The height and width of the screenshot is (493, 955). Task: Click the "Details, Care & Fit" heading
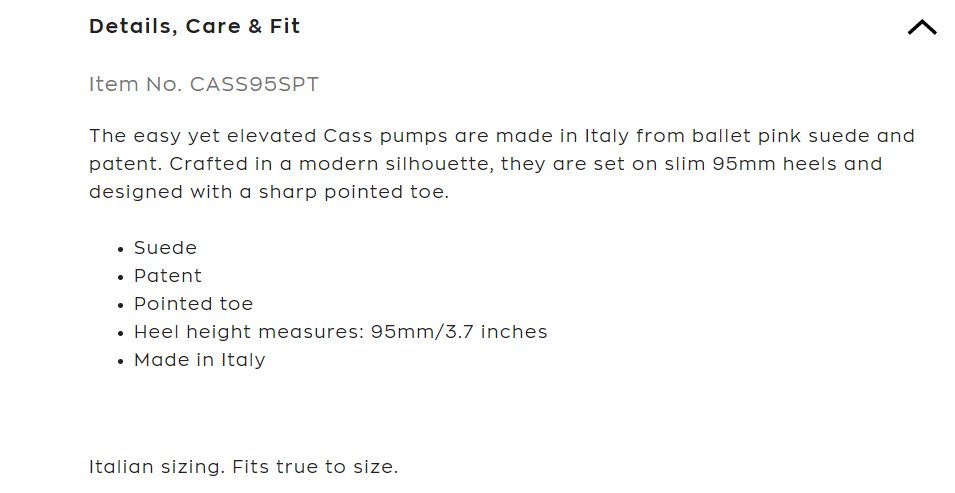[x=195, y=27]
